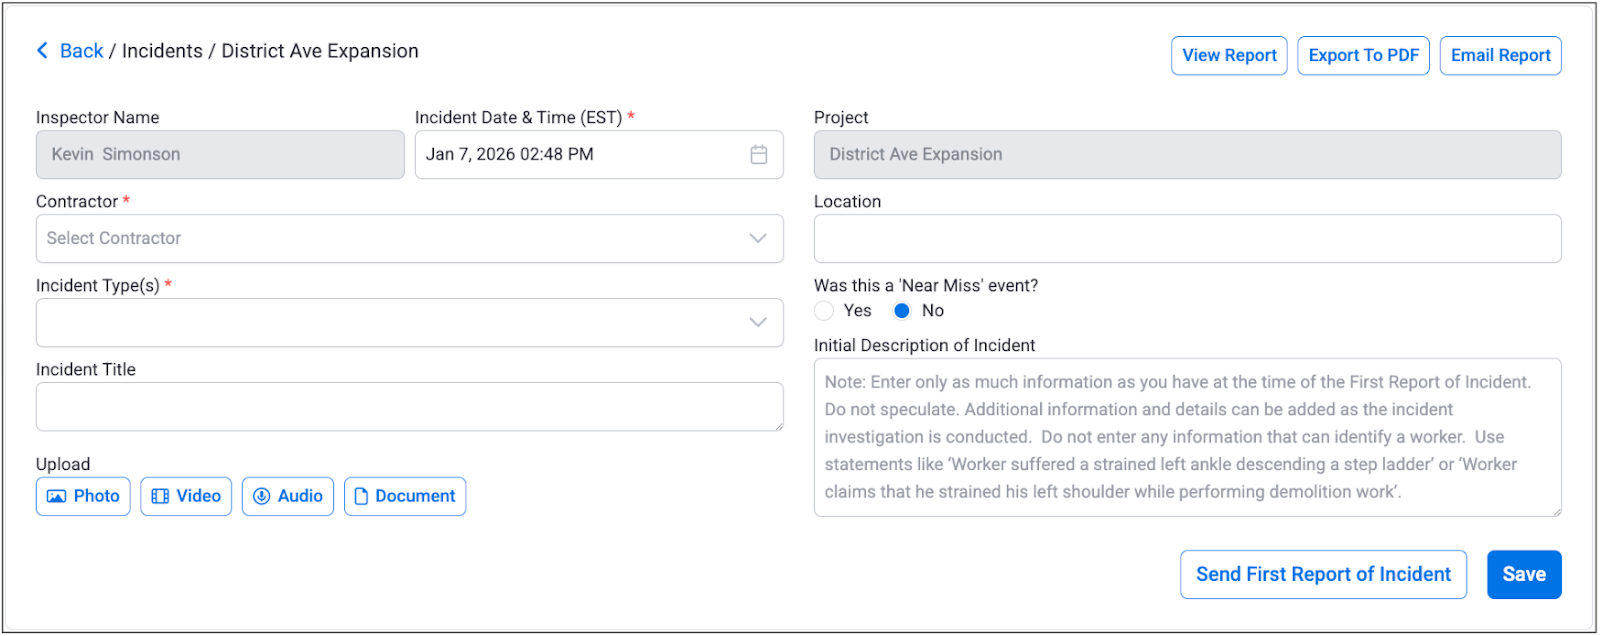Upload a Photo attachment
Screen dimensions: 1600x636
(x=83, y=496)
